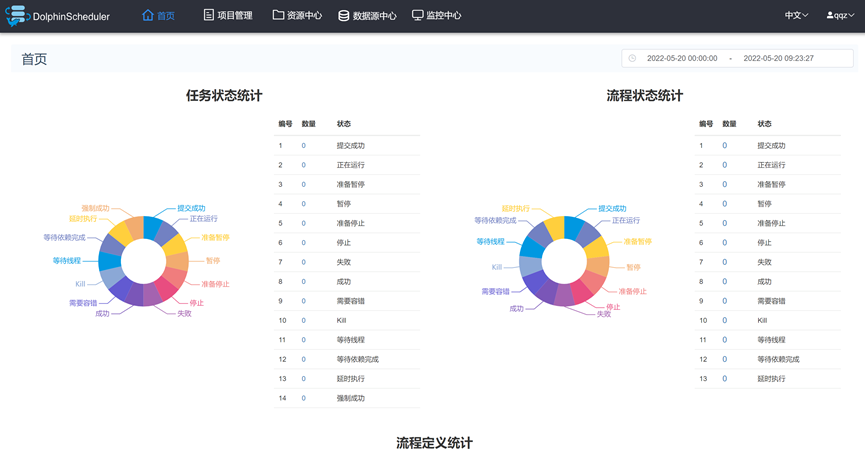Click the 数量 column header in process table
The width and height of the screenshot is (865, 464).
[x=729, y=124]
